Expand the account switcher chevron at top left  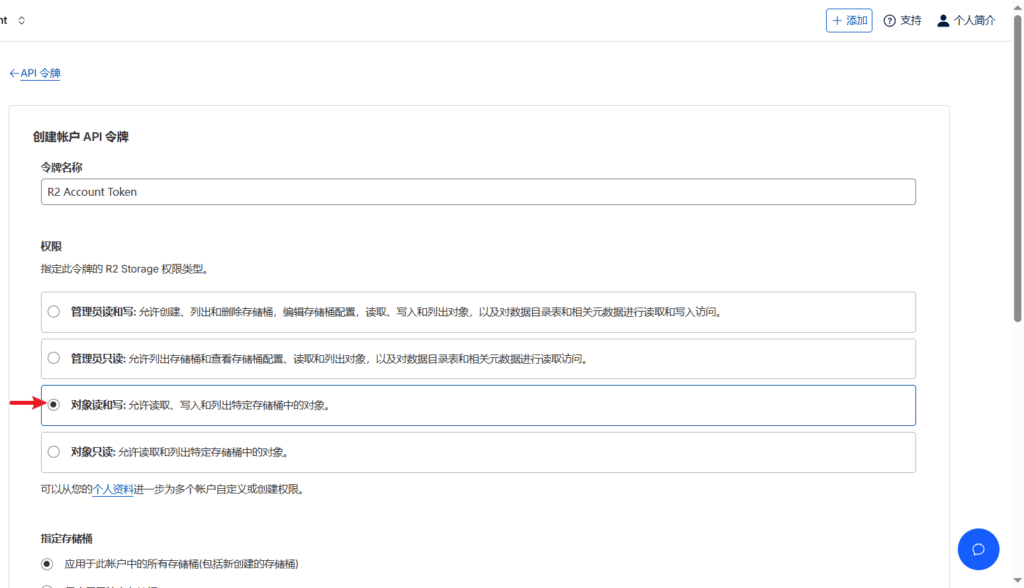click(22, 21)
